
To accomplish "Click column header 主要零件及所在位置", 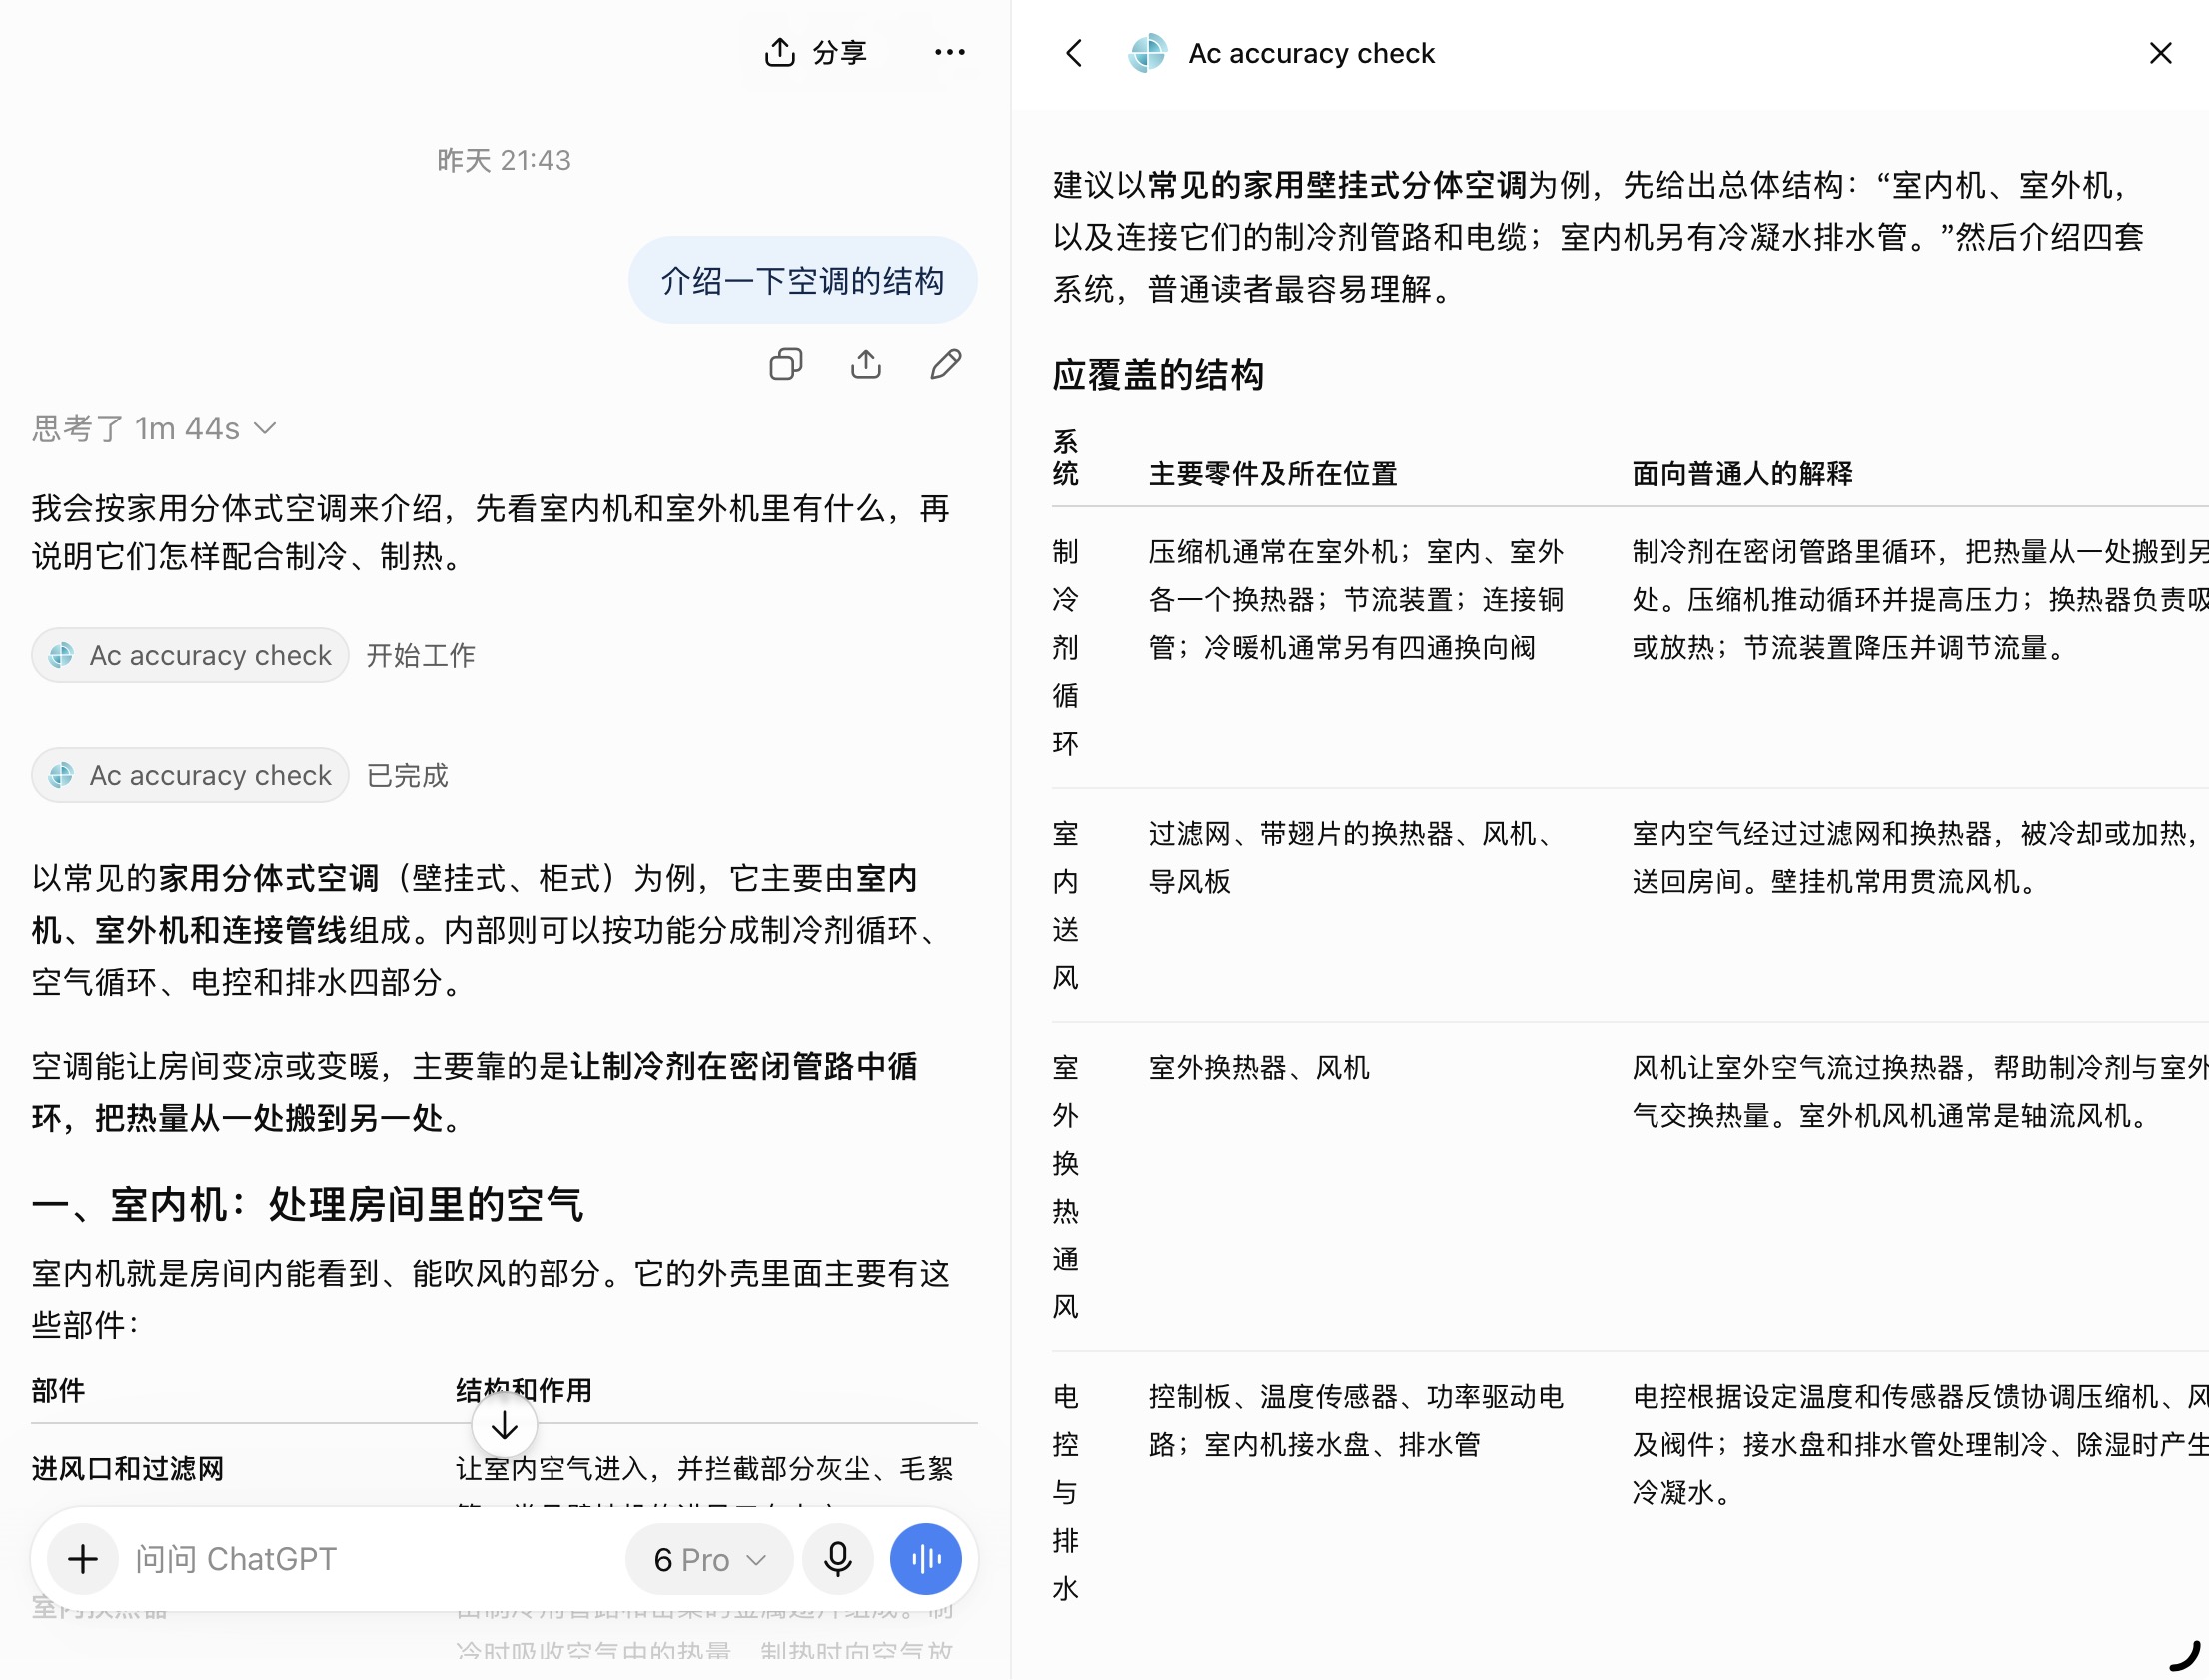I will point(1273,474).
